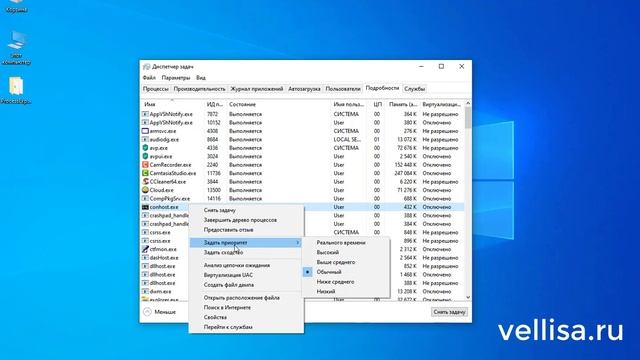Viewport: 640px width, 360px height.
Task: Choose Создать файл дампа
Action: tap(229, 285)
